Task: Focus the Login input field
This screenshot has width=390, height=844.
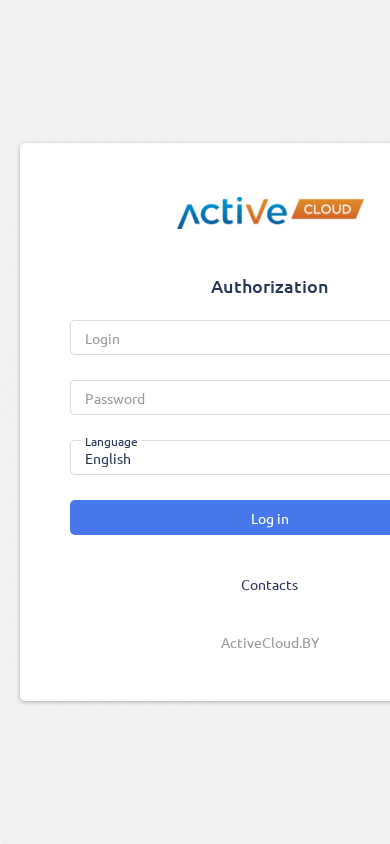Action: [230, 338]
